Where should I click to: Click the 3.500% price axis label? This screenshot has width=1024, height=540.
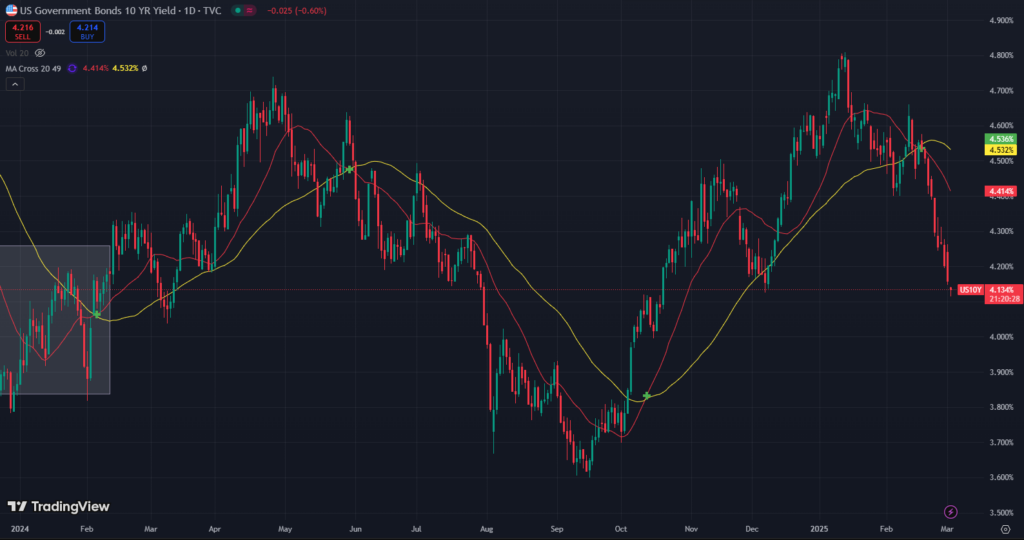(x=1001, y=513)
